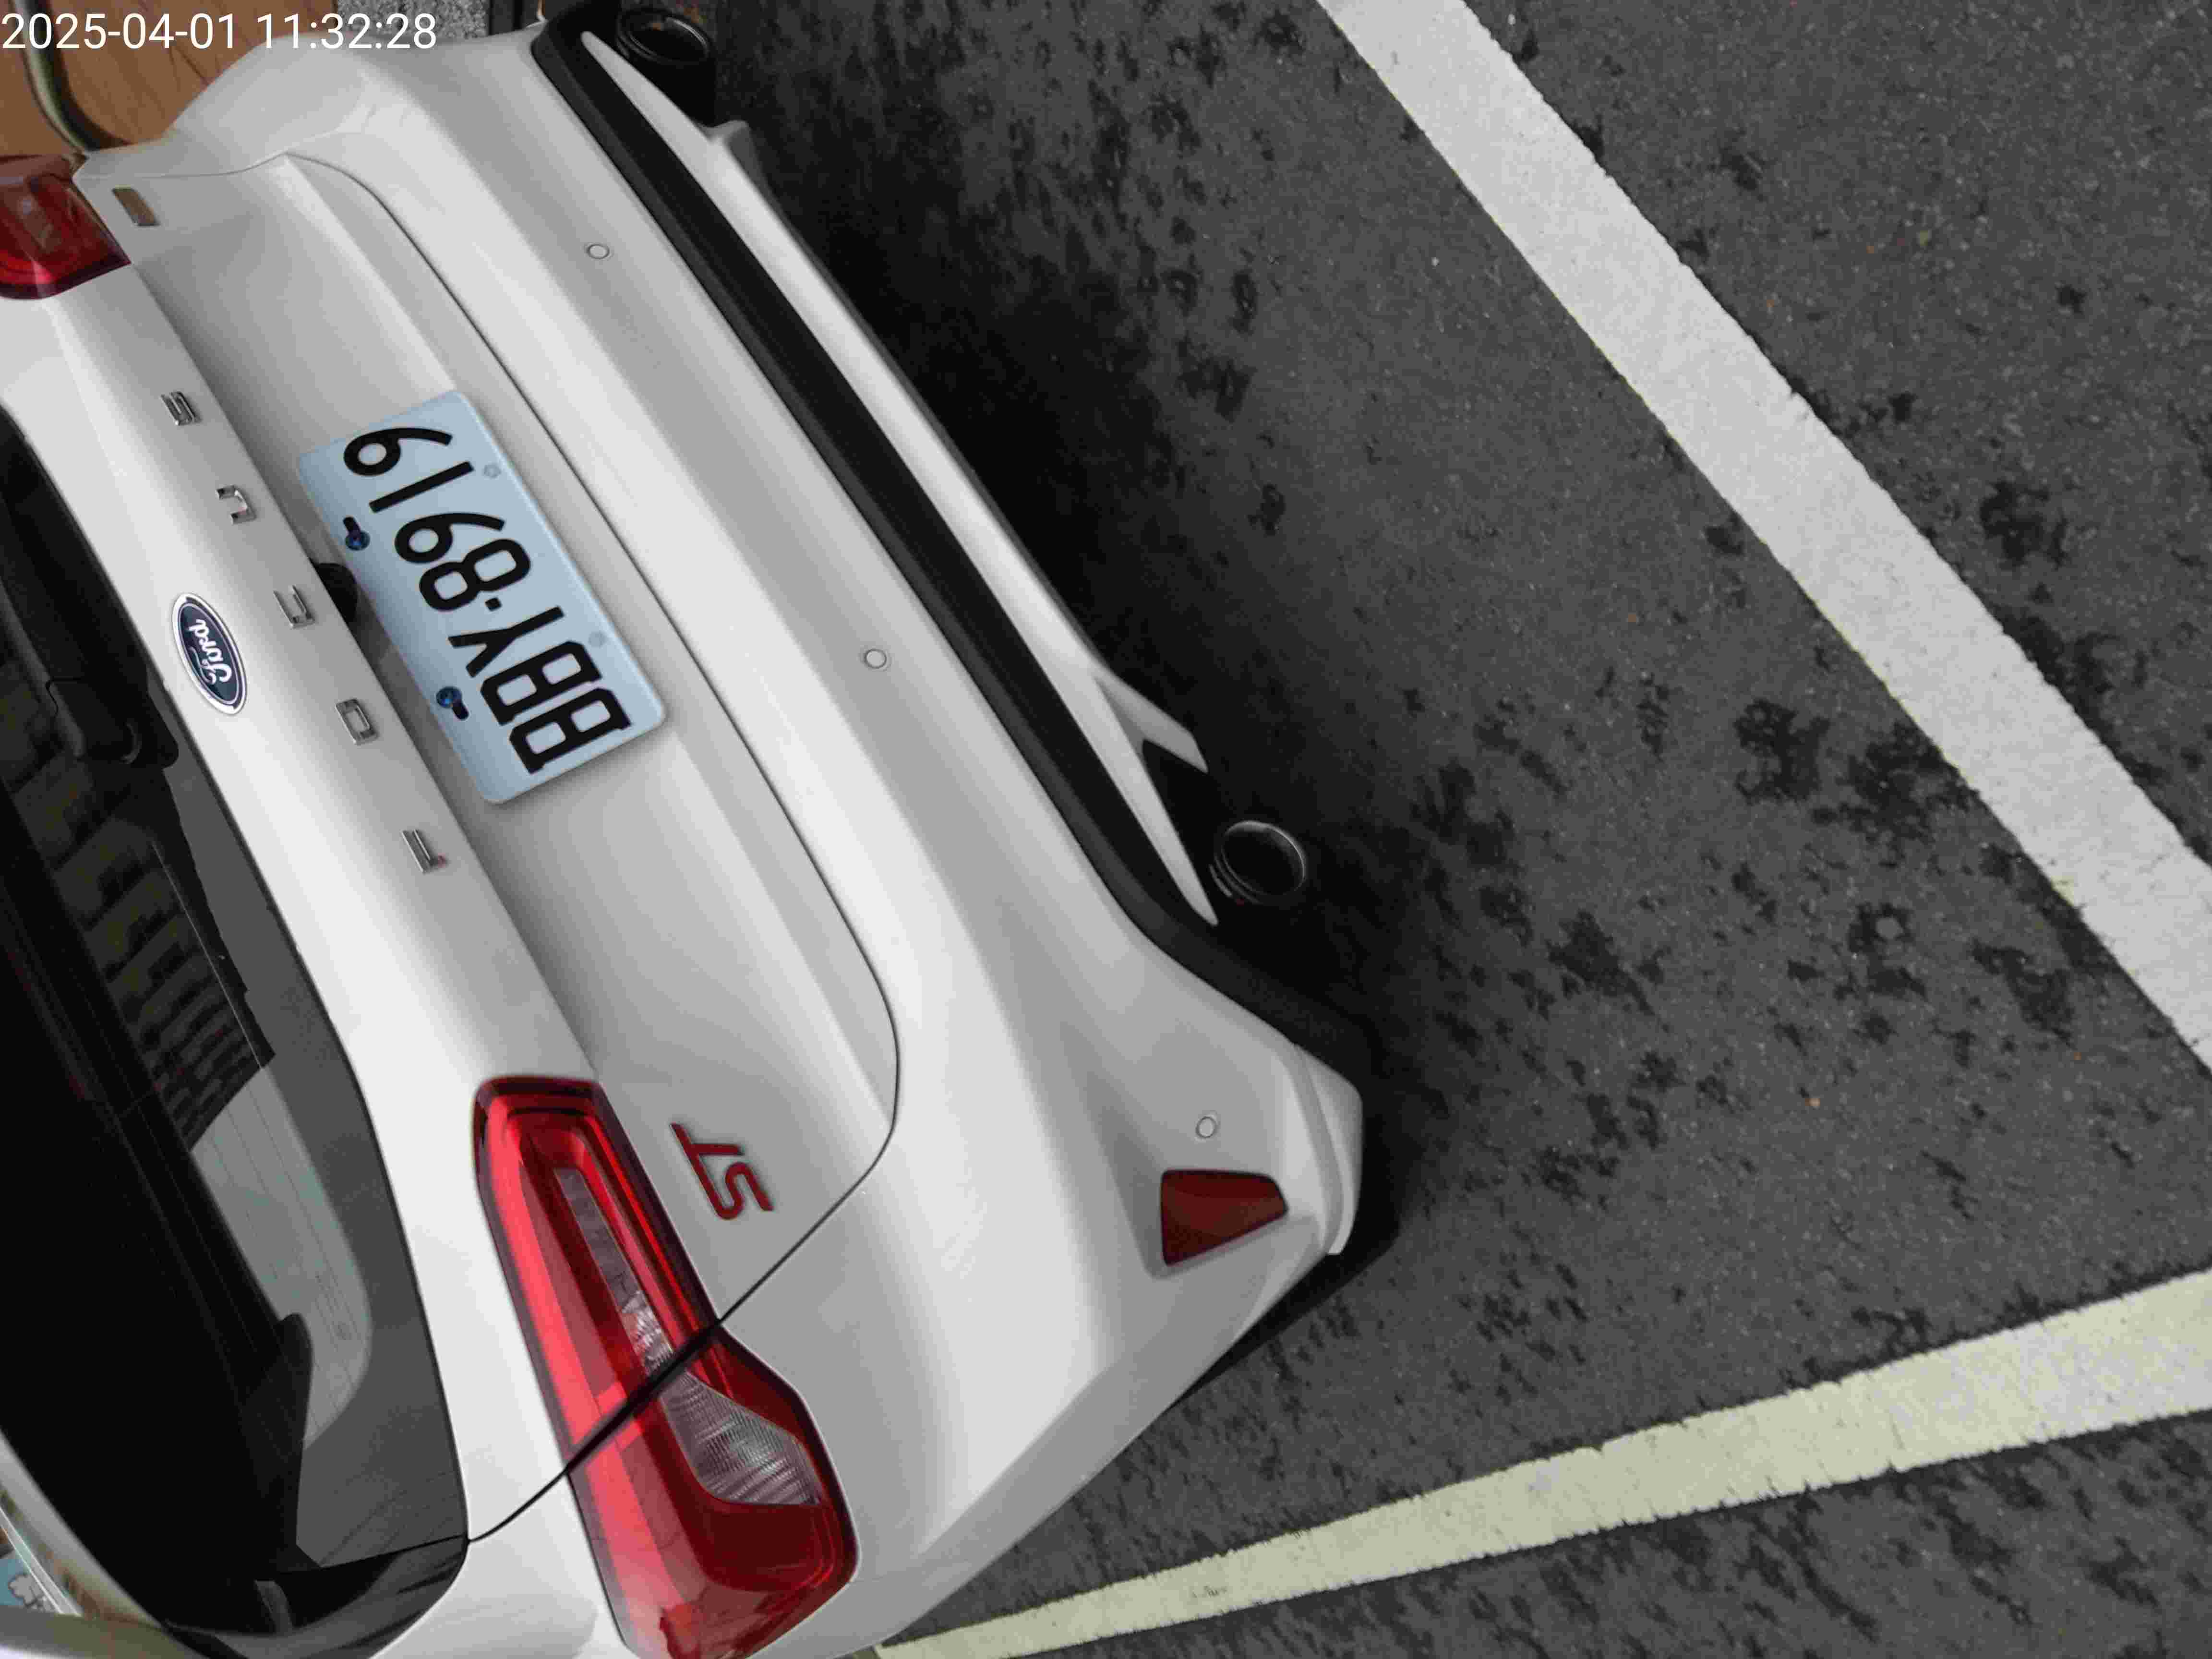
Task: Click the topmost bumper parking sensor
Action: pos(598,251)
